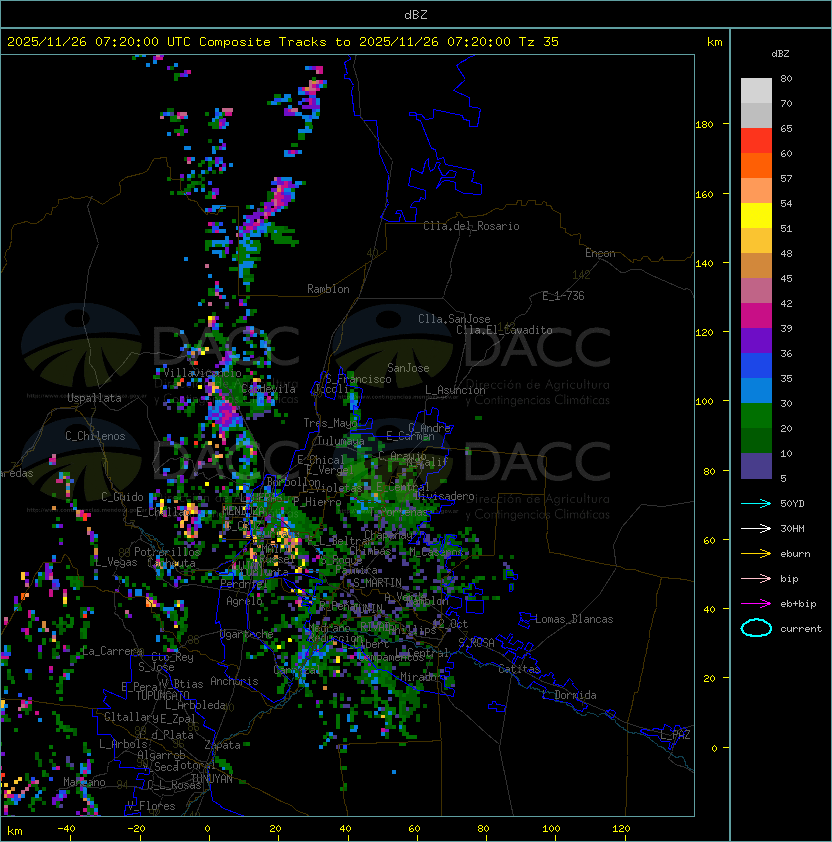The width and height of the screenshot is (832, 842).
Task: Click the 'Tz 35' text in header
Action: (539, 42)
